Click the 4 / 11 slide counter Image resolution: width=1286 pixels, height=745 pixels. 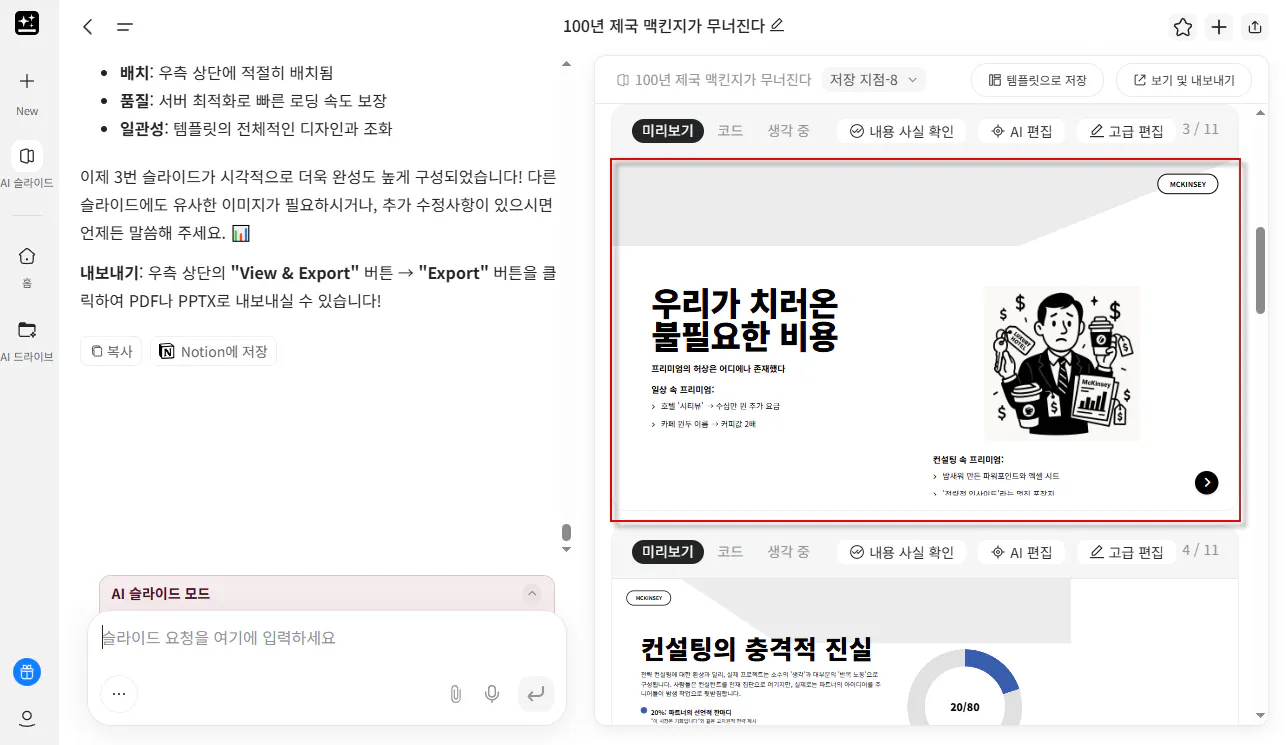coord(1200,550)
